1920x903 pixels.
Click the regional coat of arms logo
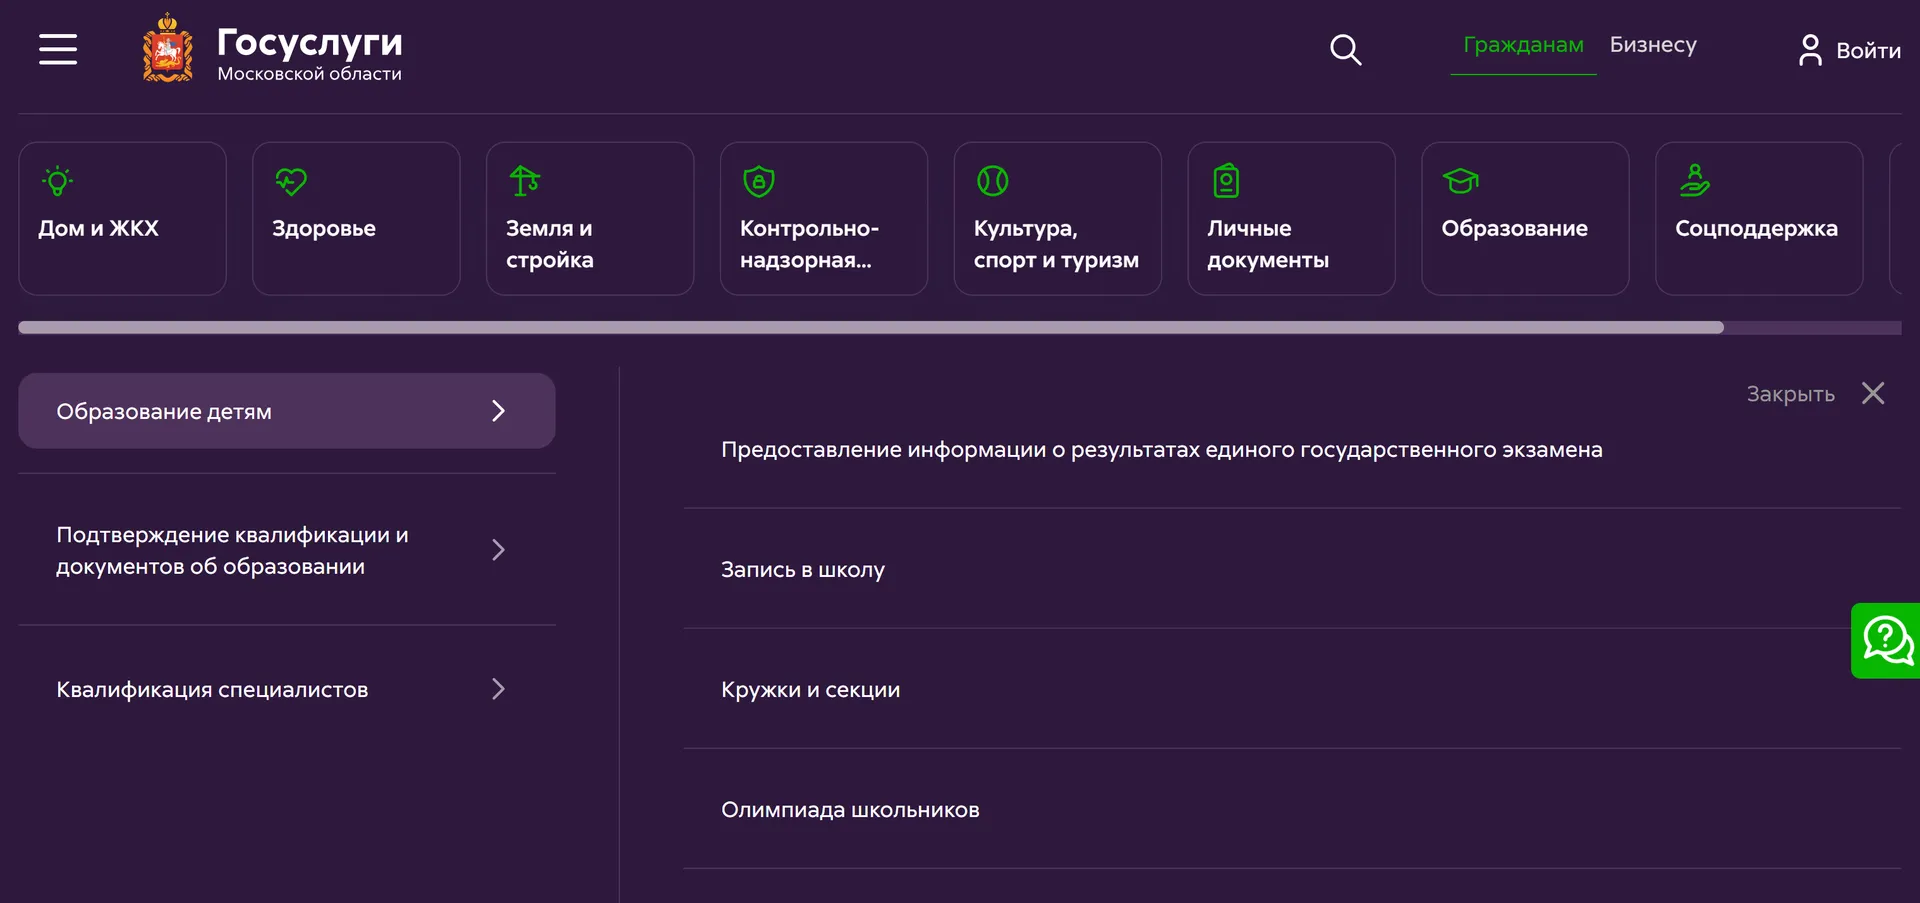pyautogui.click(x=166, y=47)
